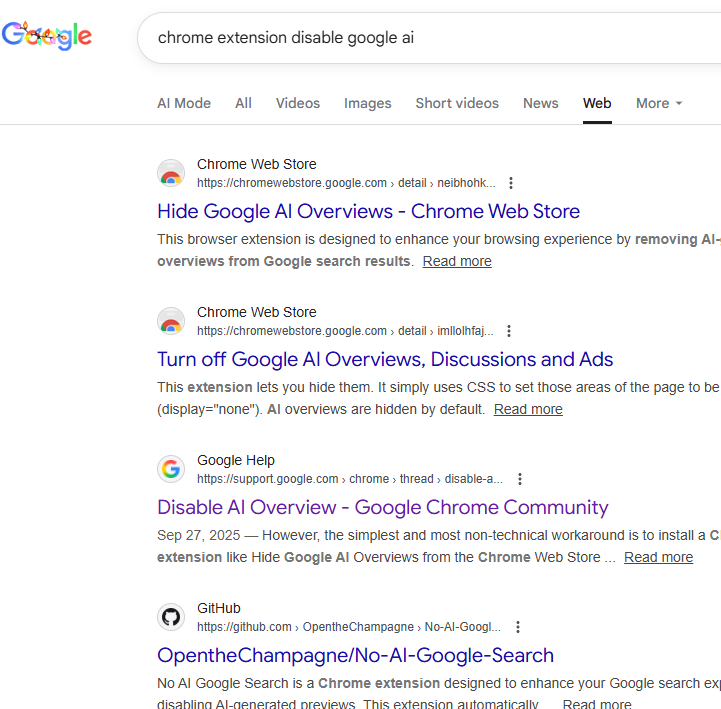Click Chrome Web Store name above Turn off Google AI

click(257, 312)
